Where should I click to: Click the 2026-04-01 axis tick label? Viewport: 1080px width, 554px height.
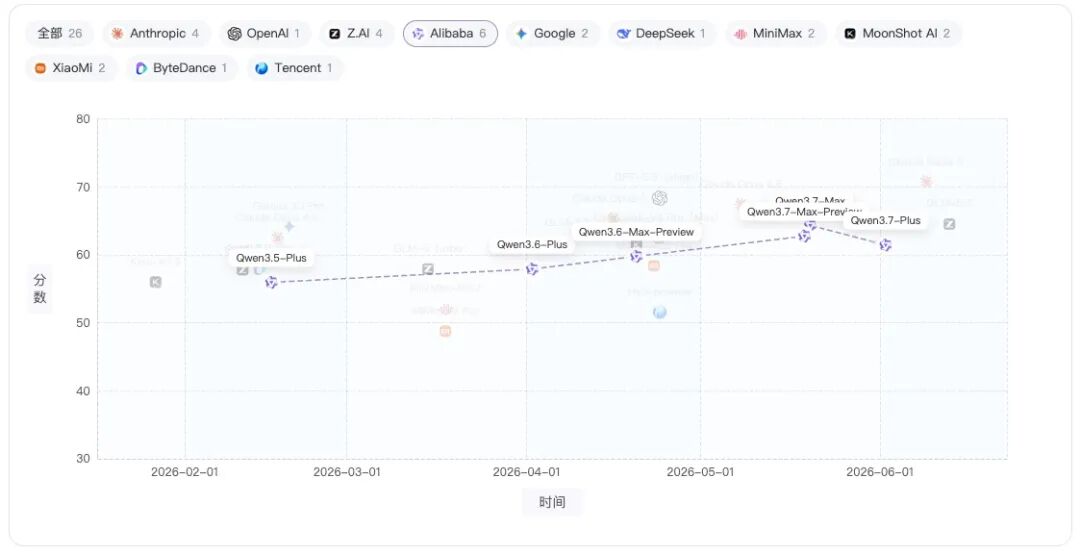pos(526,472)
